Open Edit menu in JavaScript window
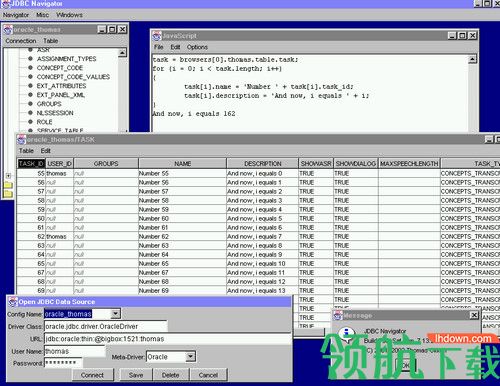This screenshot has height=386, width=500. pyautogui.click(x=175, y=47)
